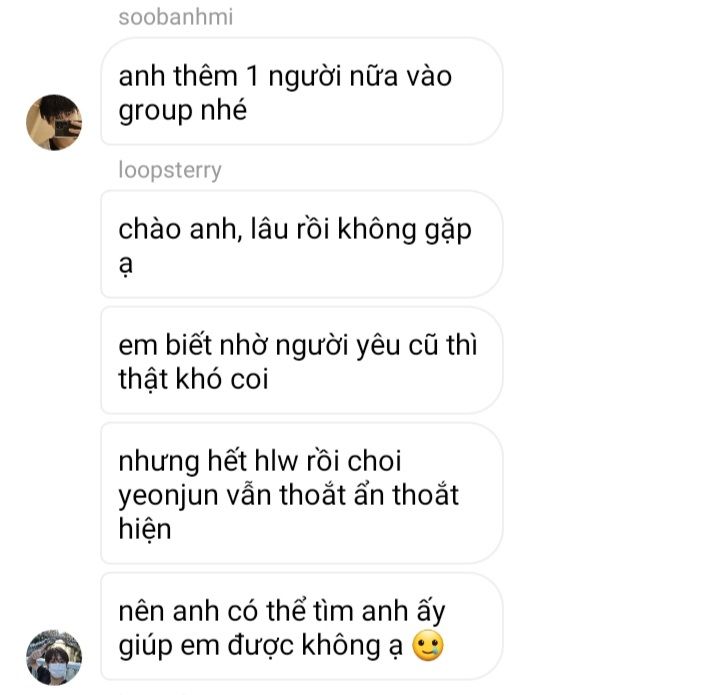Open loopsterry's masked-person profile avatar
The width and height of the screenshot is (720, 695).
point(54,657)
